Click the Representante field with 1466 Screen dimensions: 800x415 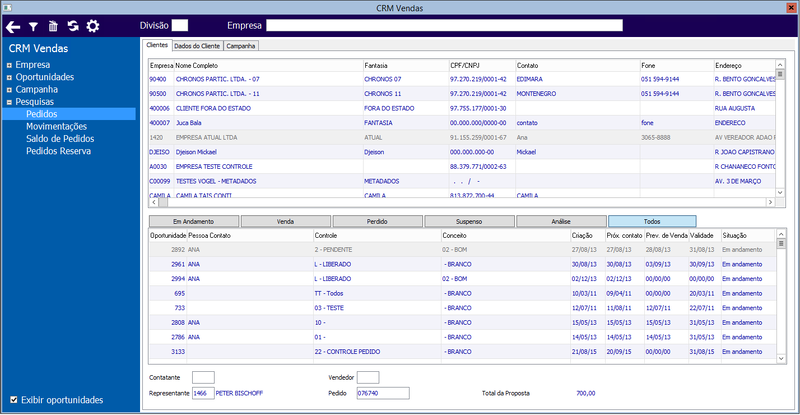tap(203, 393)
